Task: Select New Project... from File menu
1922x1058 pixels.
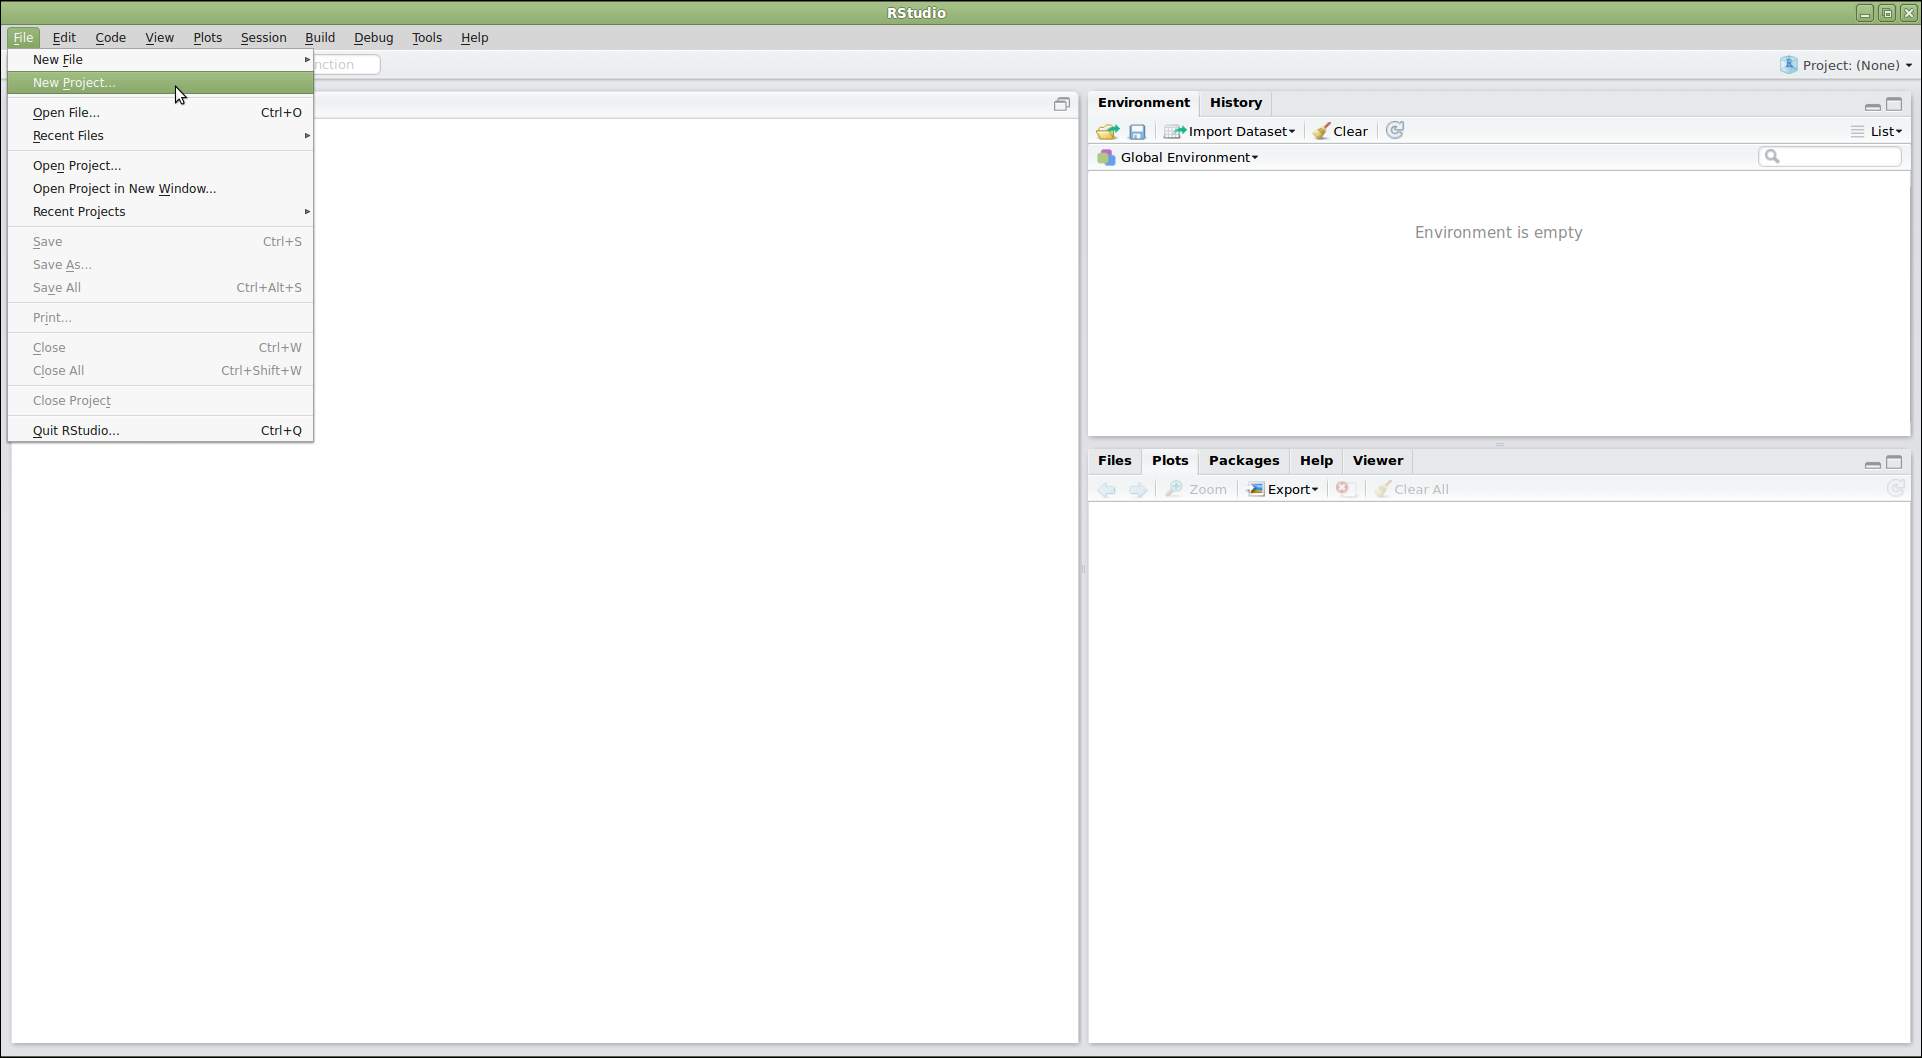Action: pos(74,83)
